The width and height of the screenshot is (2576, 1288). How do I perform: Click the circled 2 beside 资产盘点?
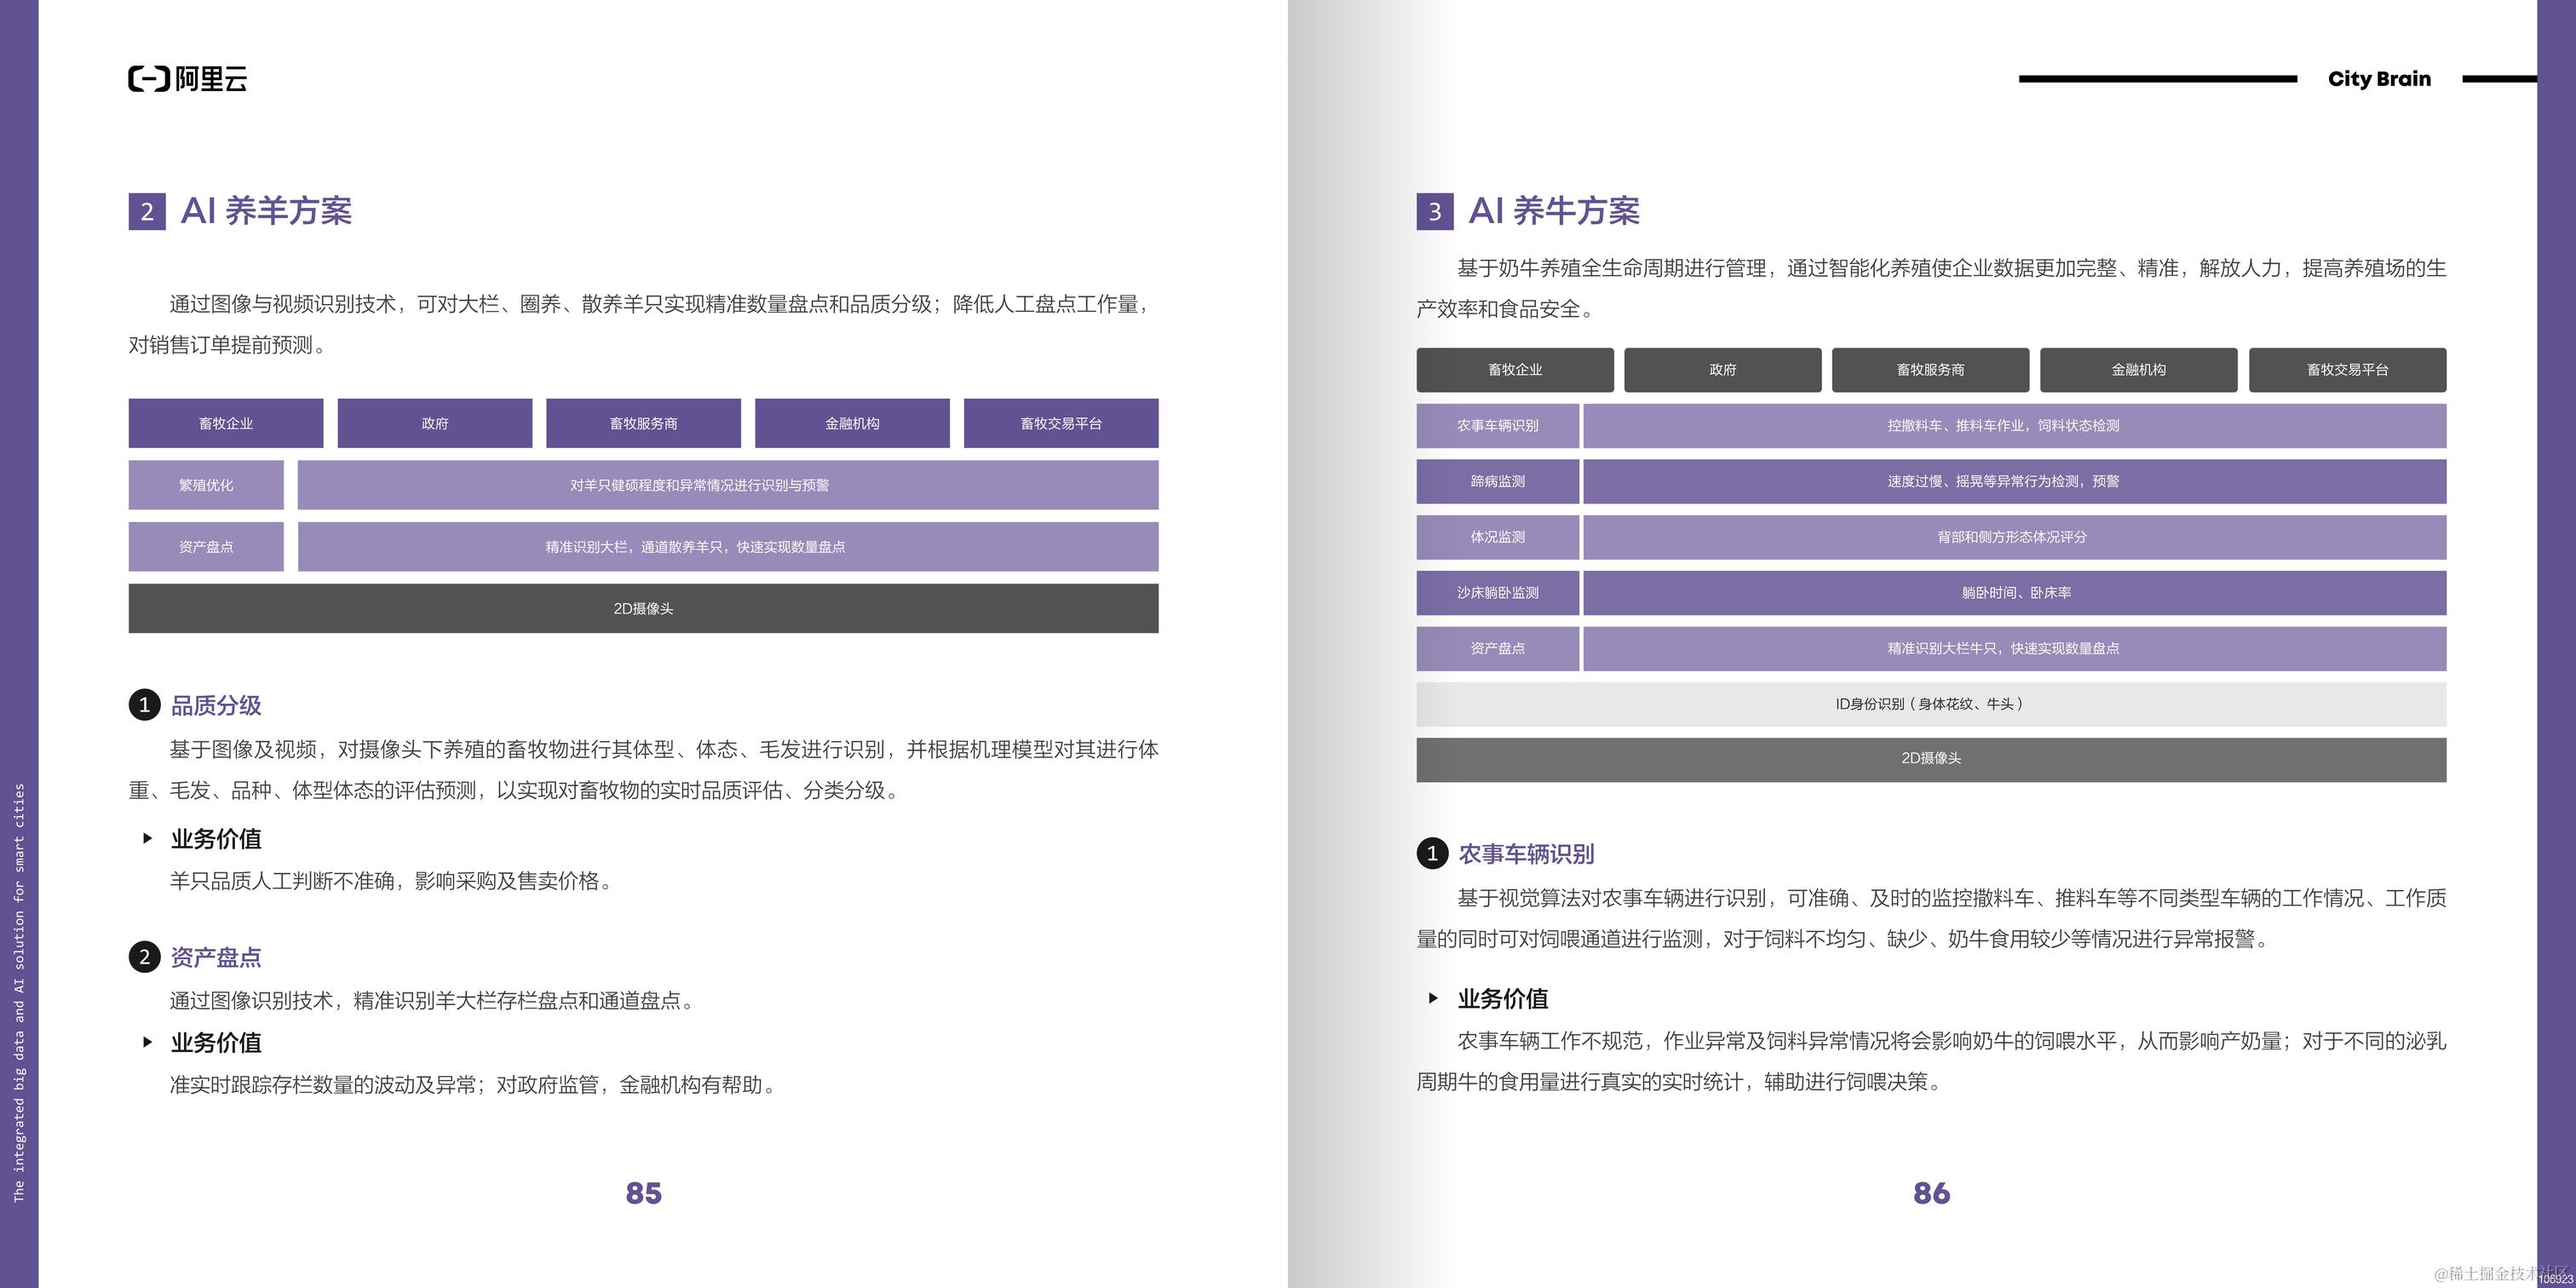(144, 957)
